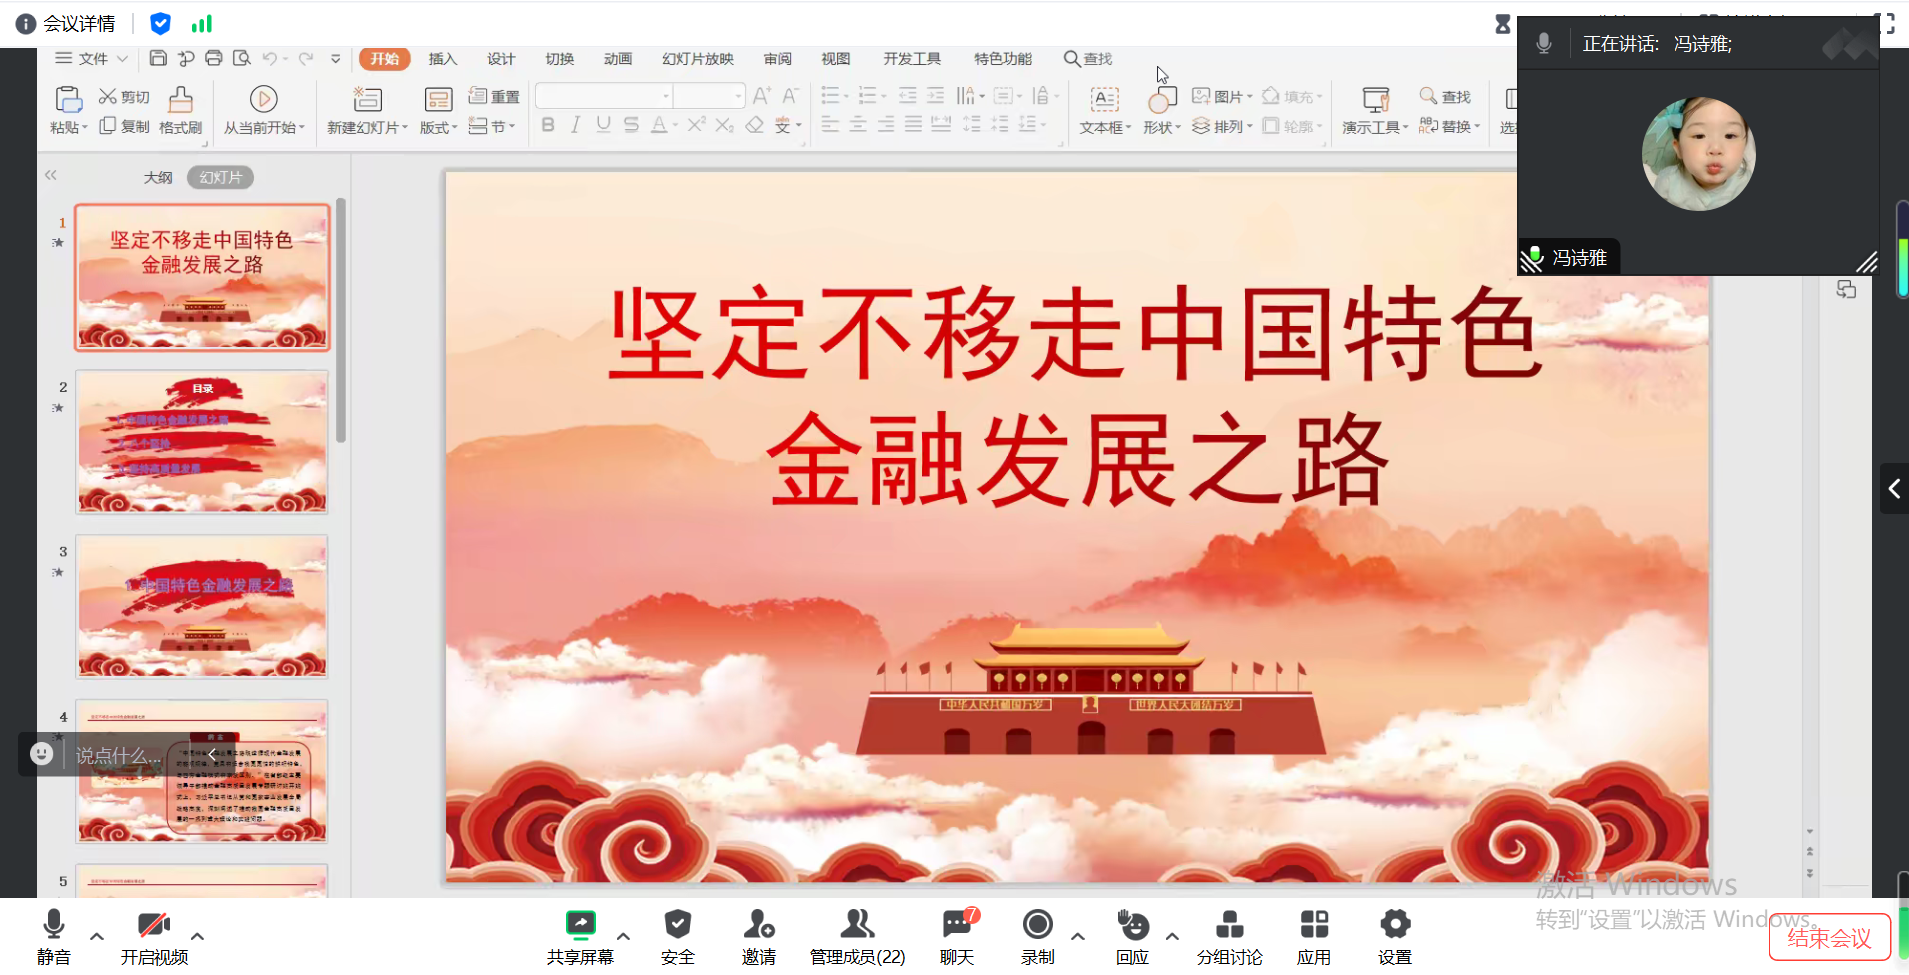Toggle italic formatting

pos(575,124)
